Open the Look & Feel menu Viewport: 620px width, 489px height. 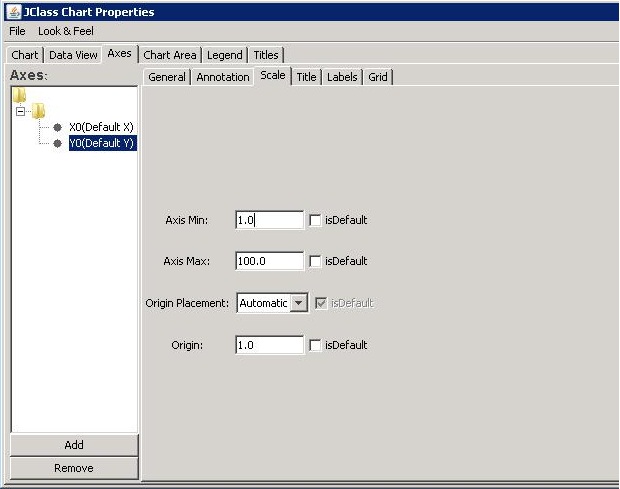click(x=66, y=31)
